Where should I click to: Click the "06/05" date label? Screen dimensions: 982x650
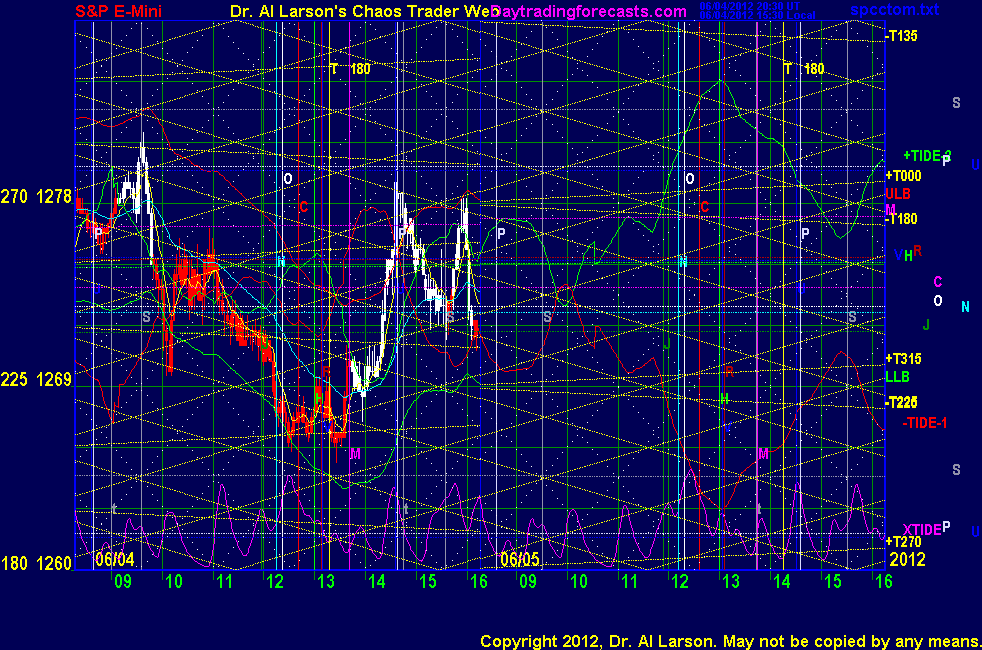(520, 559)
